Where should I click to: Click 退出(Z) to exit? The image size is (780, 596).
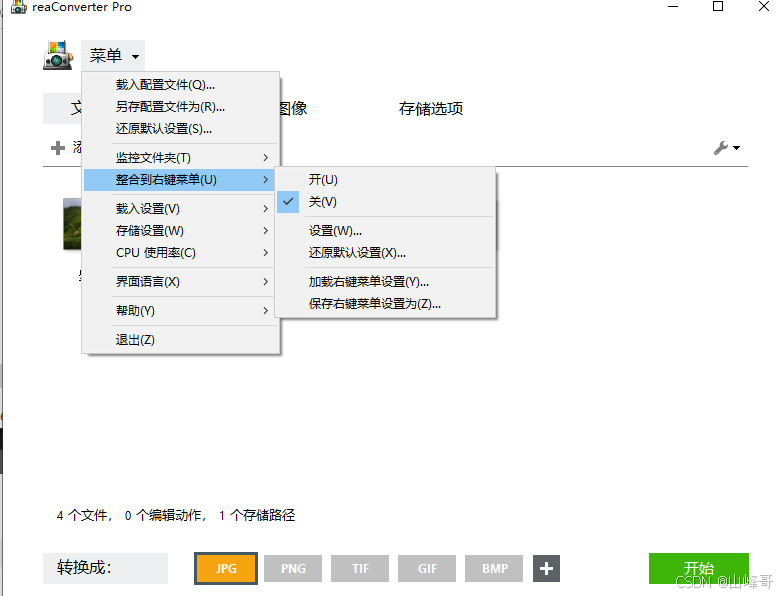click(179, 340)
